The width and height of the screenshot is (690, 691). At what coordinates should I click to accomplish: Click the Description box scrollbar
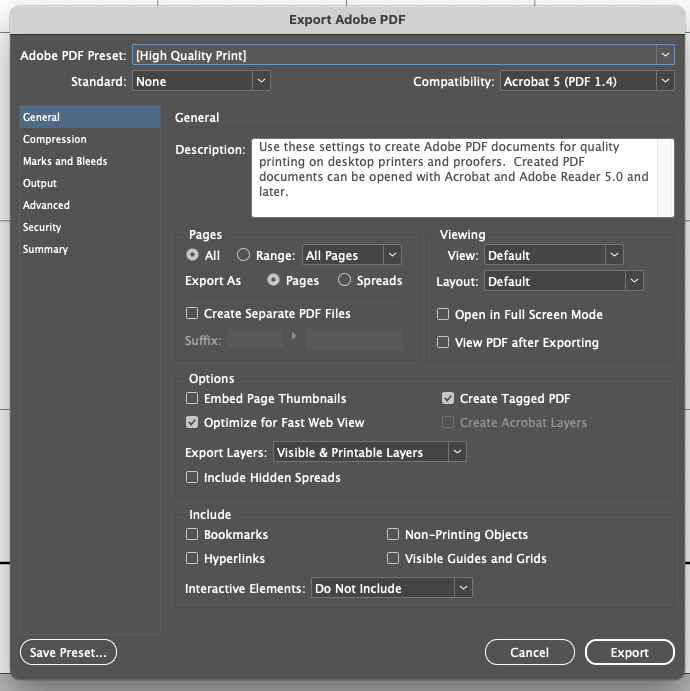pos(665,178)
